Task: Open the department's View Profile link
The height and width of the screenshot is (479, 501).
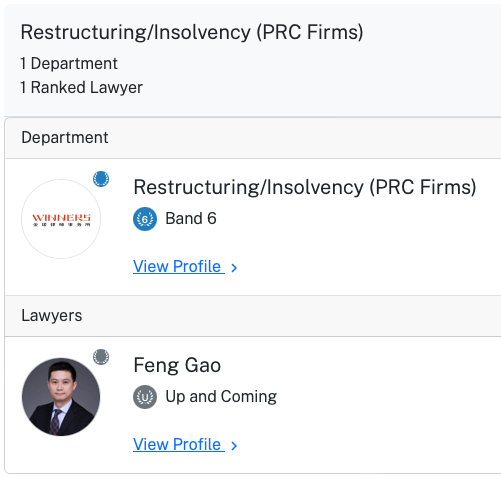Action: [179, 266]
